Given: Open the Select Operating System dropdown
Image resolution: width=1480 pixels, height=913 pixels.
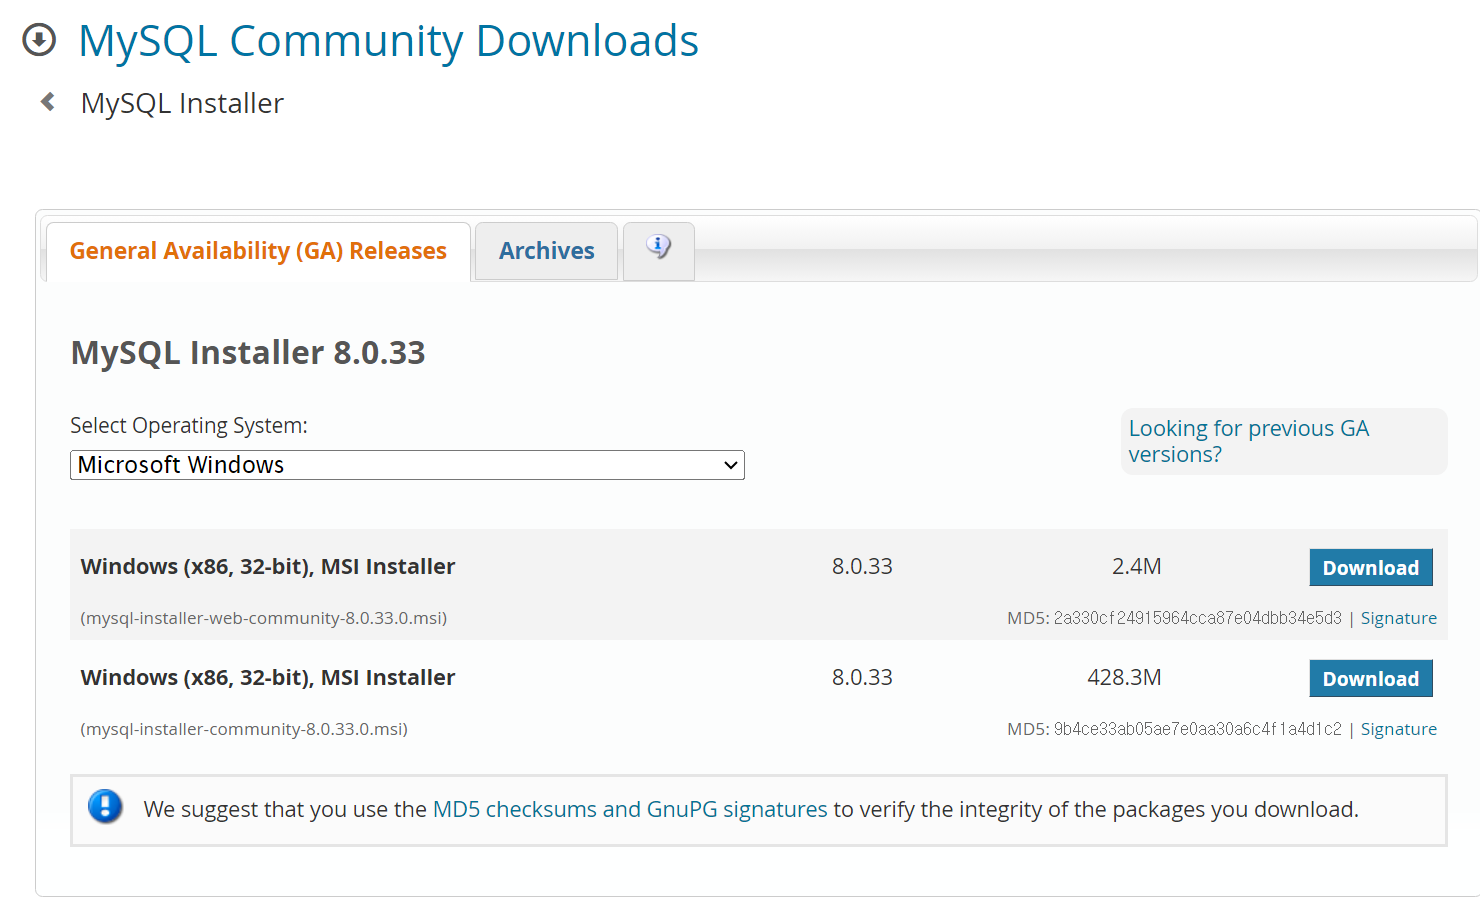Looking at the screenshot, I should [x=407, y=465].
